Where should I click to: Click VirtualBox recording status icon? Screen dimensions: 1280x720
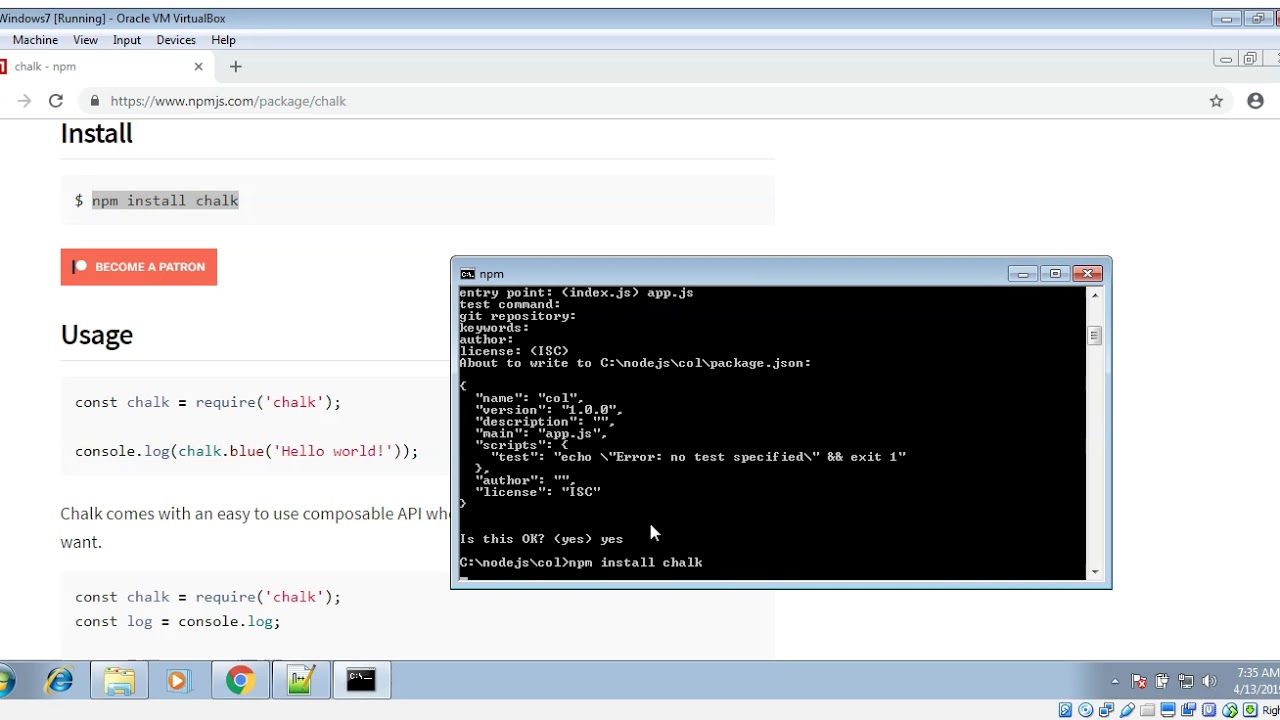click(x=1188, y=710)
